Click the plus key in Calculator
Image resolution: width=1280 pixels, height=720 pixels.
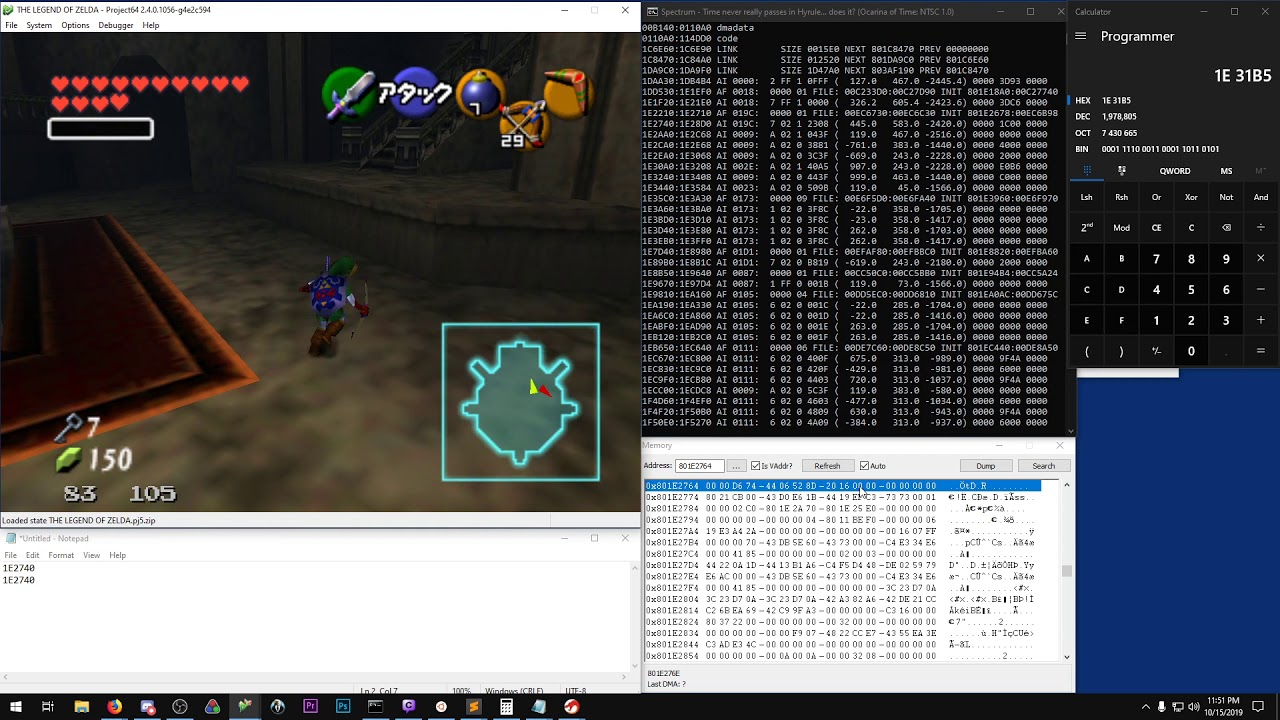[x=1260, y=320]
